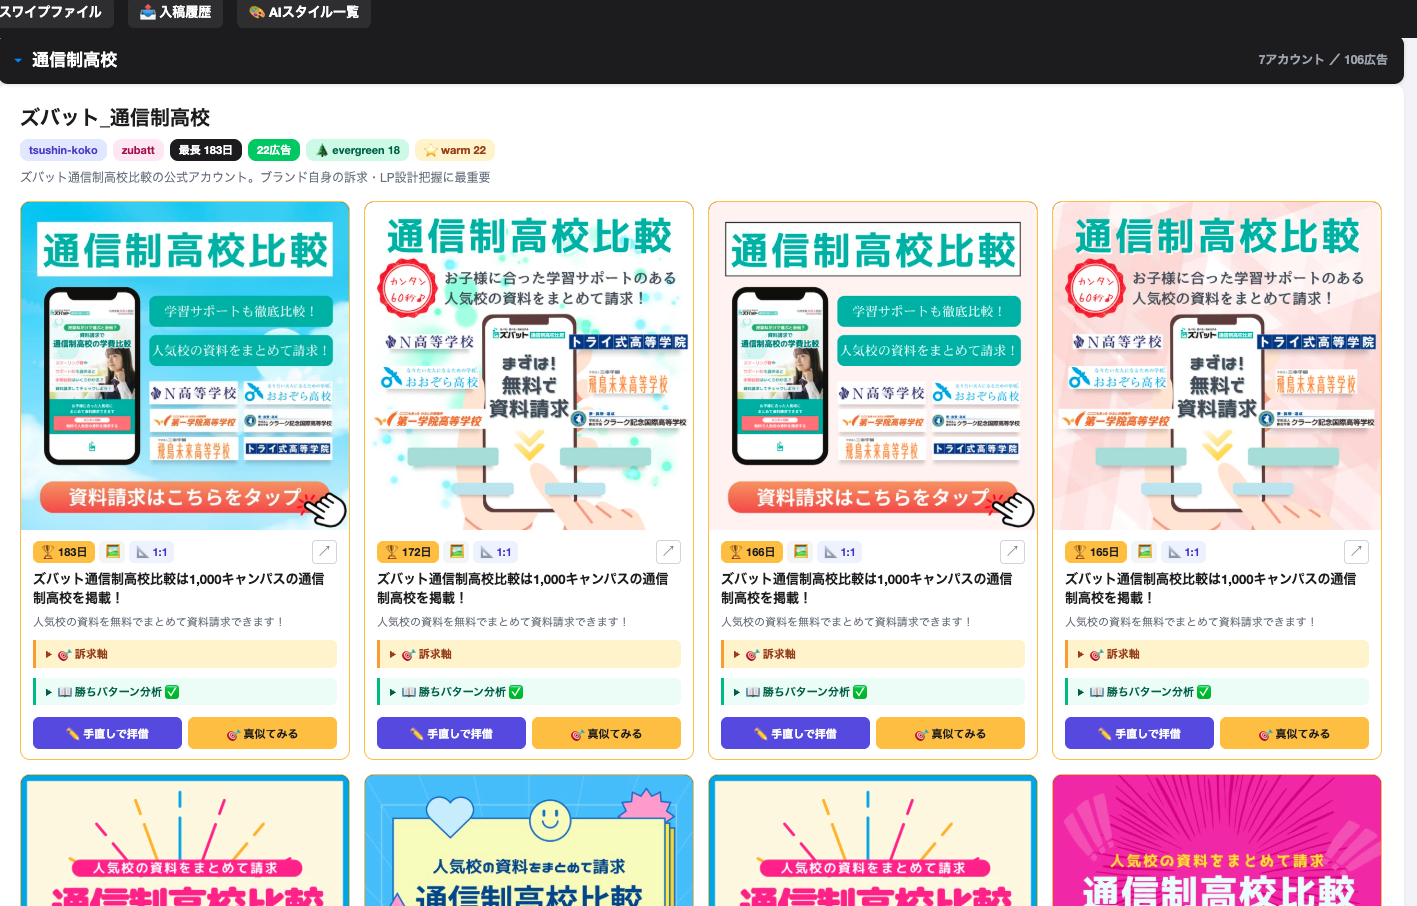Open the 183日 ad creative thumbnail
Screen dimensions: 1417x906
tap(185, 366)
